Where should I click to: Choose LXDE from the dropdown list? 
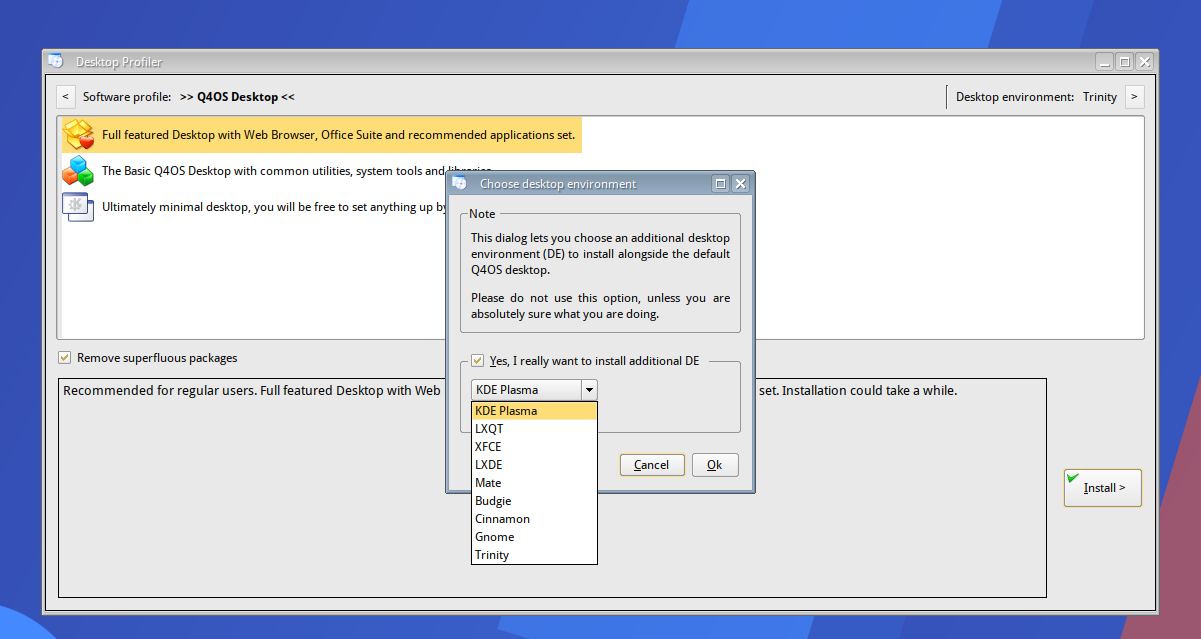(x=534, y=465)
